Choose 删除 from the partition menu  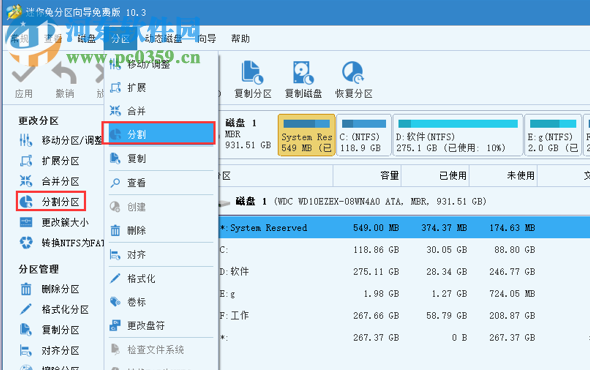coord(161,230)
